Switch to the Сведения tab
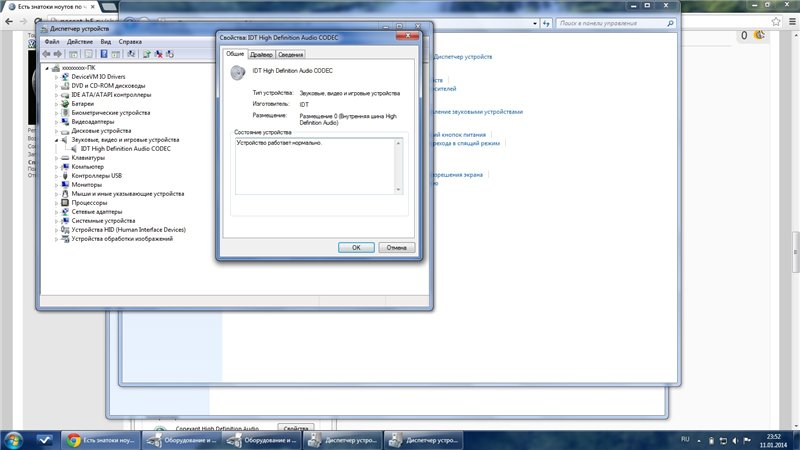 290,55
